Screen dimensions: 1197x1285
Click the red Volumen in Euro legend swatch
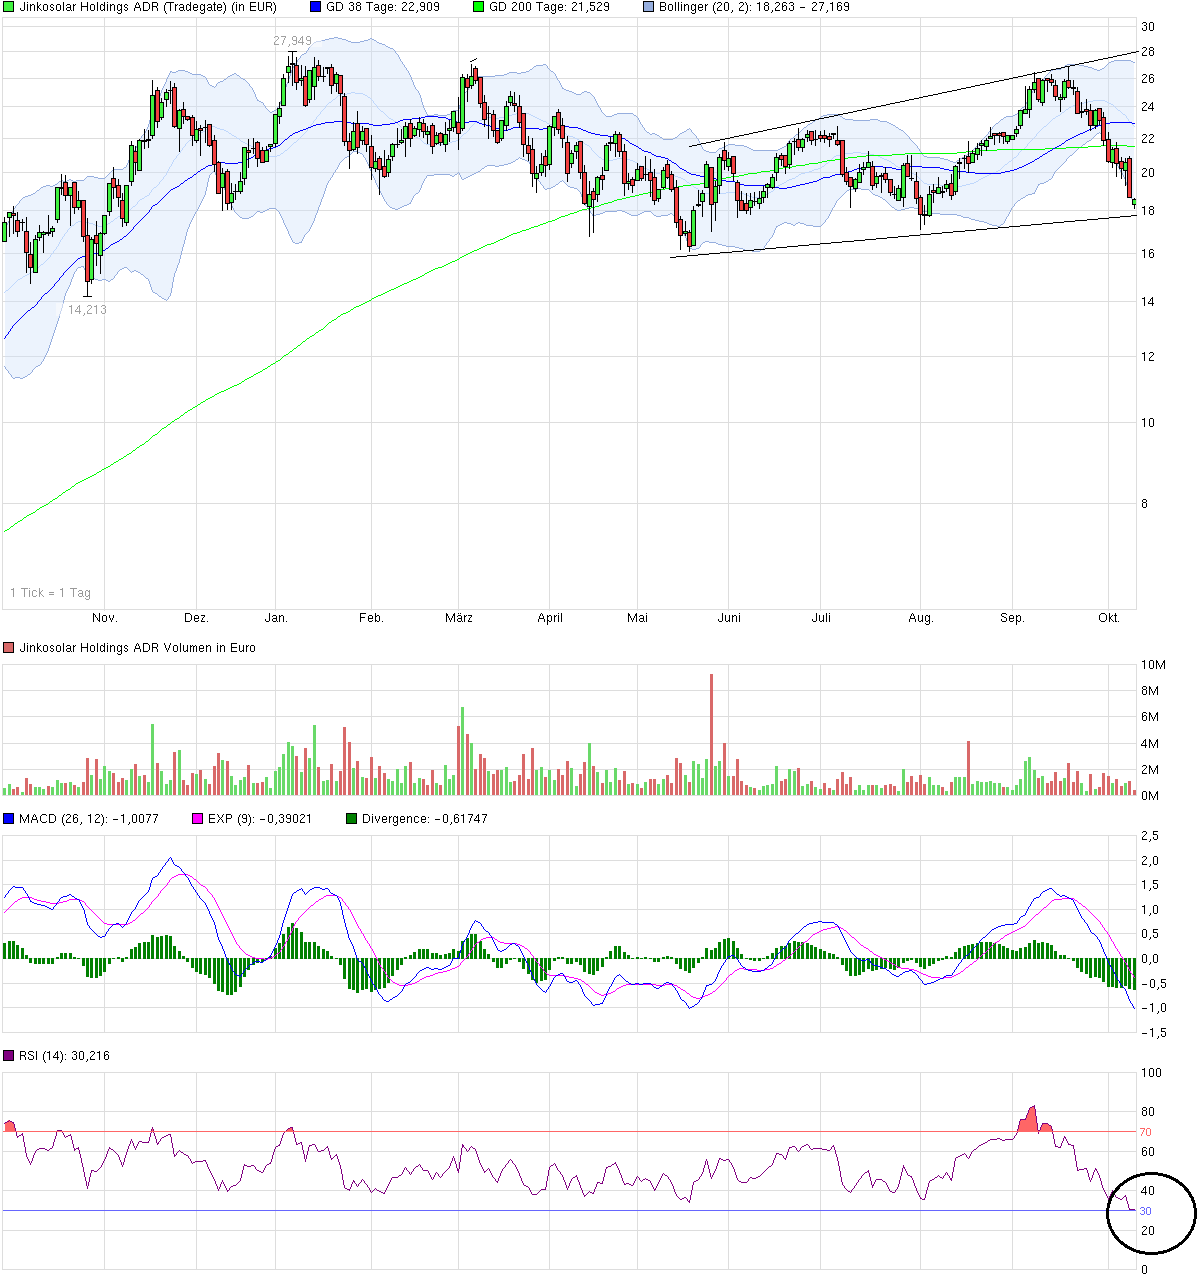click(9, 648)
